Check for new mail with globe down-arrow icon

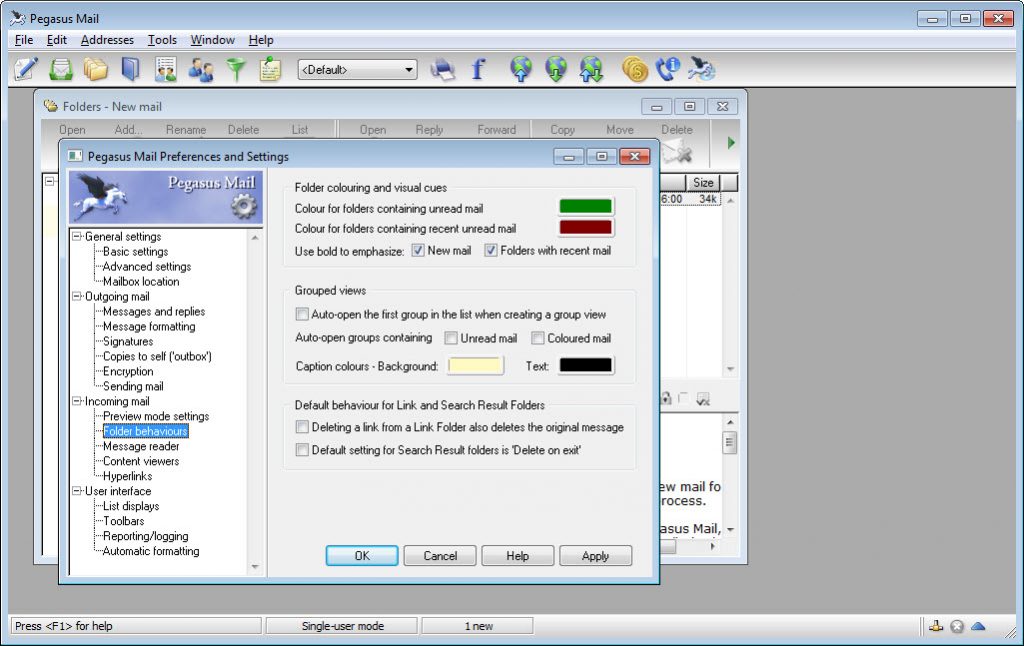pyautogui.click(x=556, y=69)
